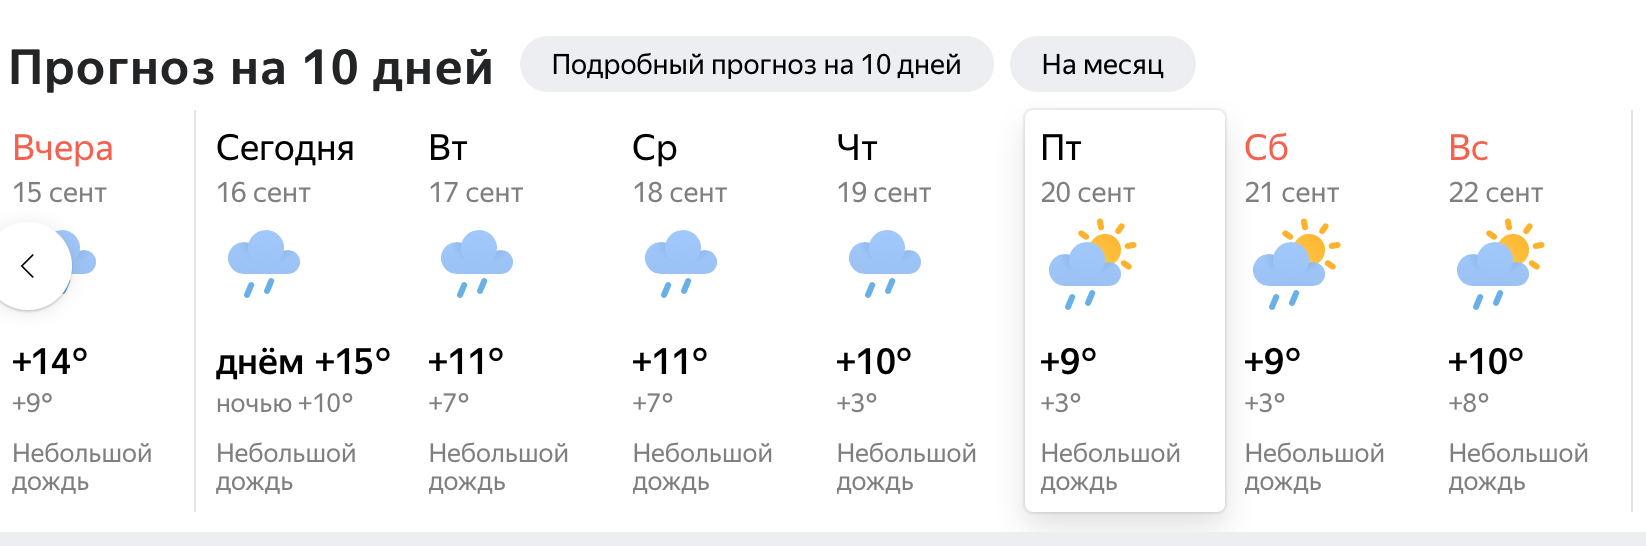Click the rain cloud icon for Сегодня
Image resolution: width=1646 pixels, height=546 pixels.
point(264,264)
